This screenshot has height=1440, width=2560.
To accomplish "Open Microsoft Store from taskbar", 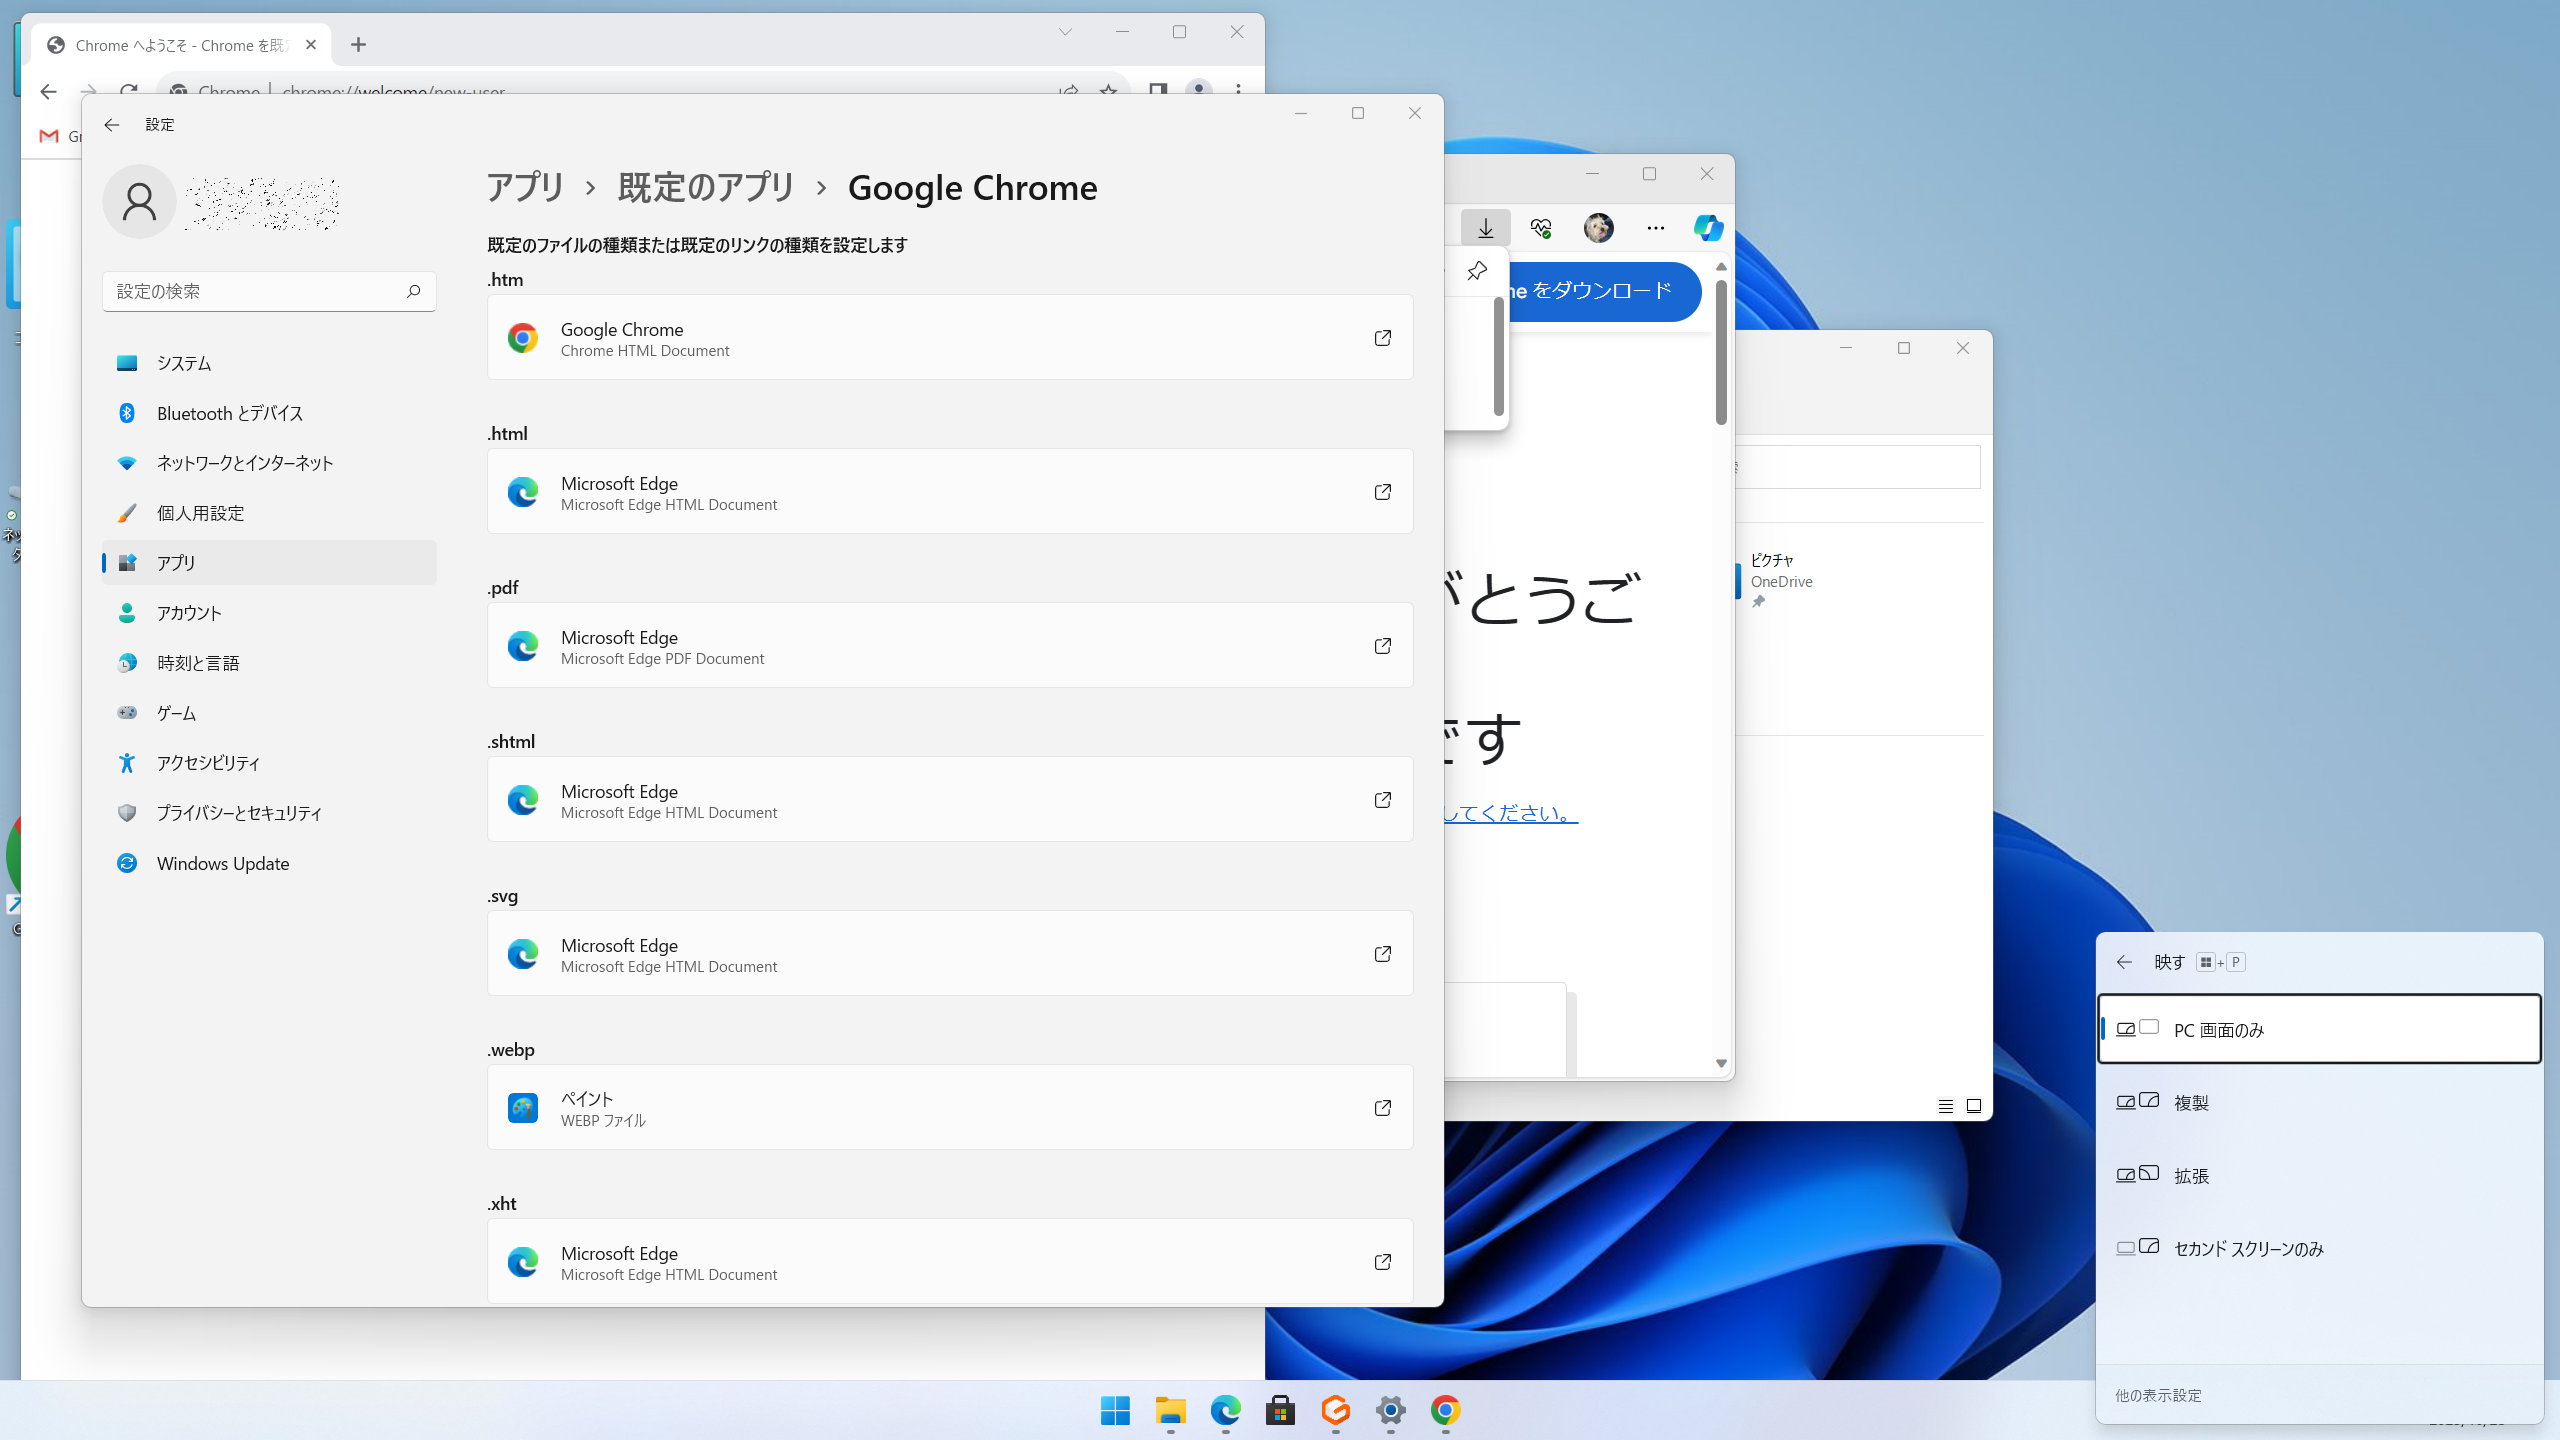I will pos(1280,1410).
